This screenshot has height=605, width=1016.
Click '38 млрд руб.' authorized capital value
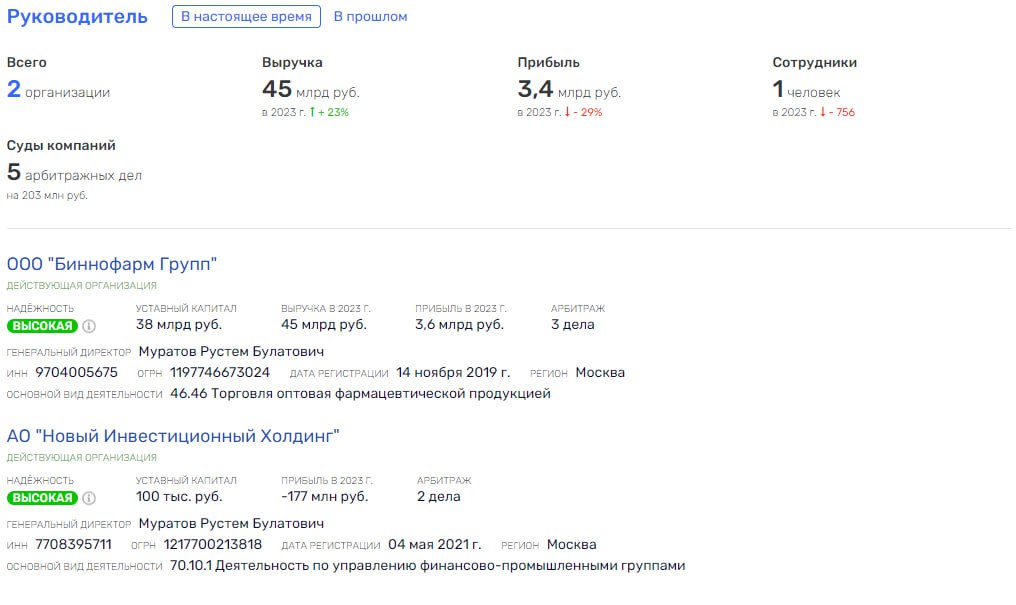pos(179,325)
